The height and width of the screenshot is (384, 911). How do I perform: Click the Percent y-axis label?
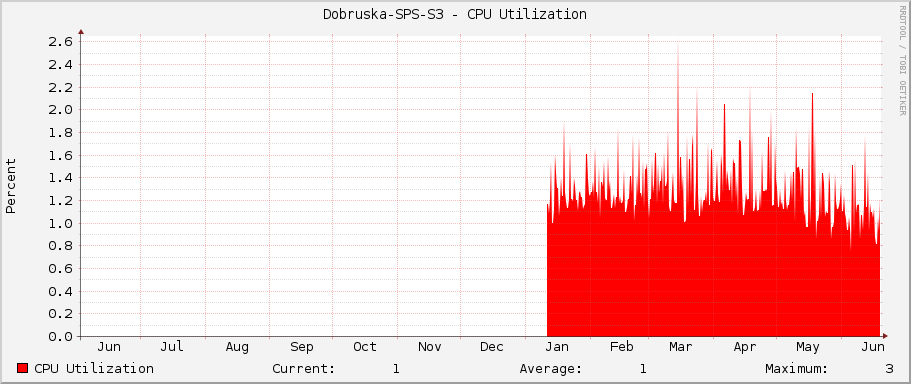pos(11,185)
